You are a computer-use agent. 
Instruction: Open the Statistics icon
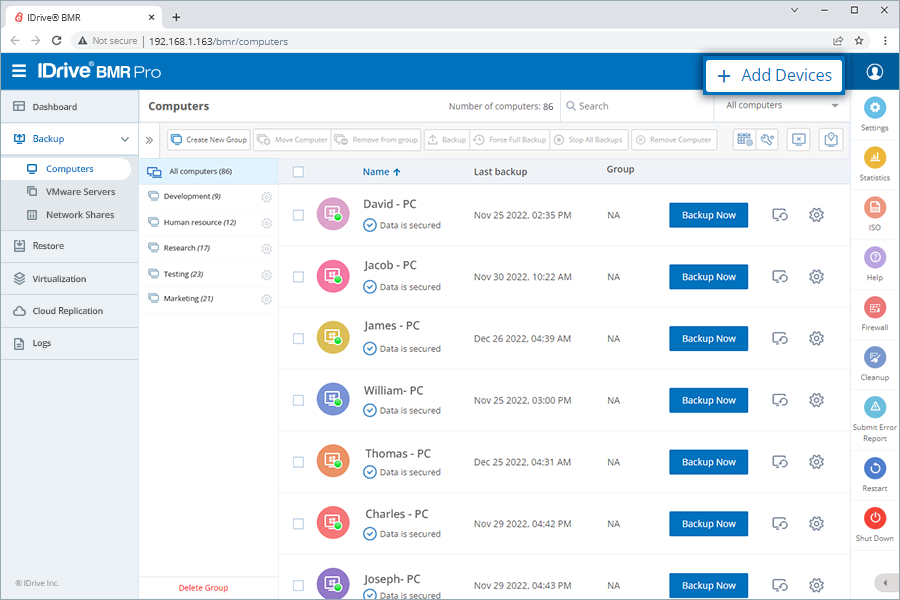pos(874,157)
